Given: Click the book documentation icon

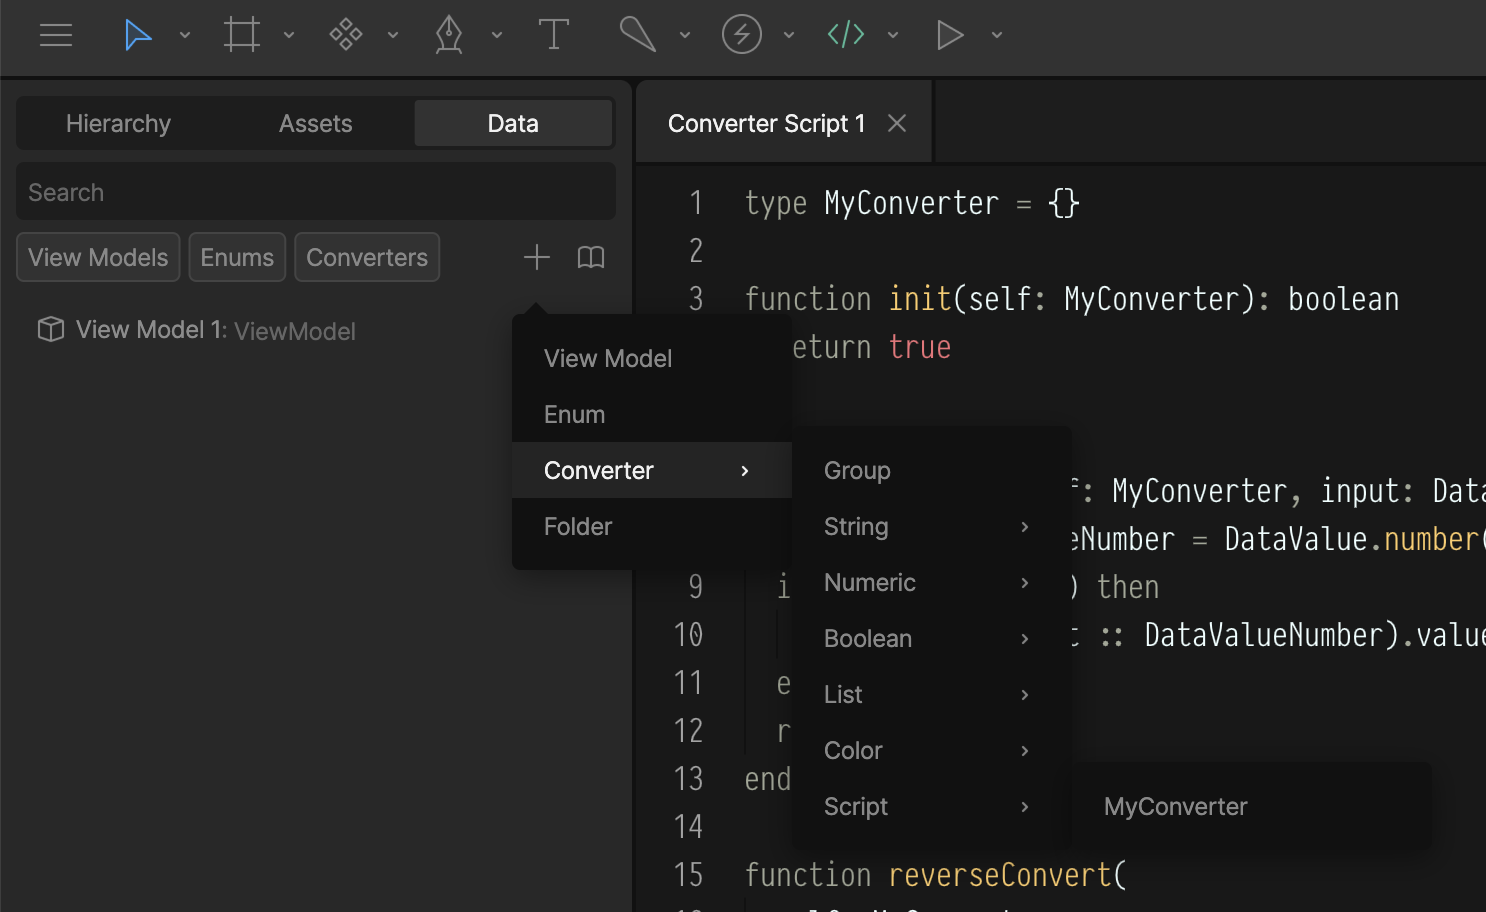Looking at the screenshot, I should [x=590, y=257].
